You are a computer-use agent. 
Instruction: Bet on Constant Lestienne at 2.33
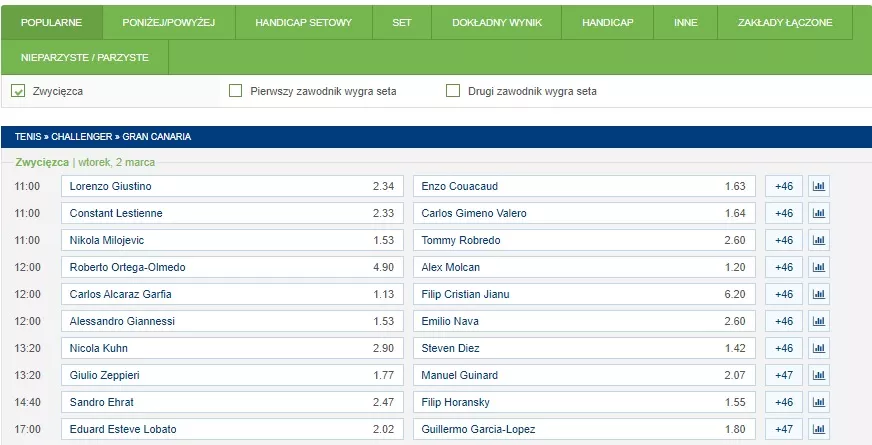(x=232, y=213)
